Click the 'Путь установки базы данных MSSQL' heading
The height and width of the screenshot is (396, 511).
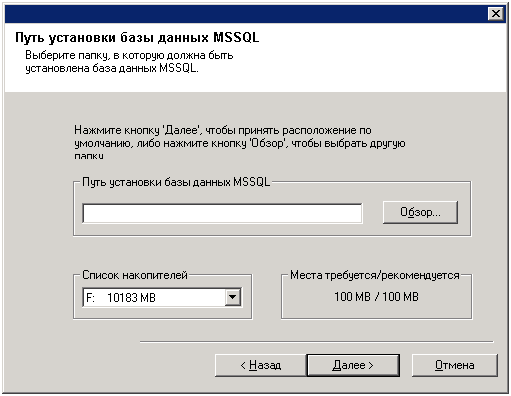coord(137,37)
